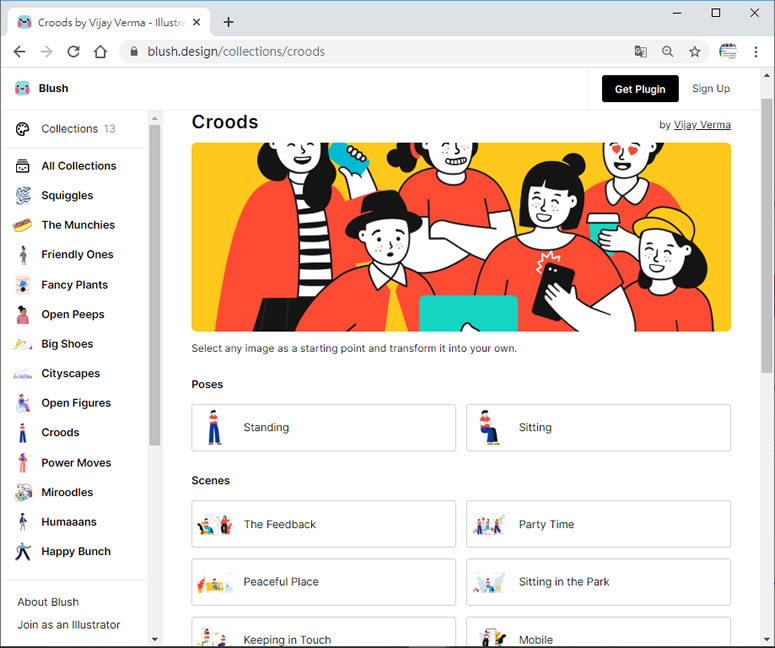Screen dimensions: 775x648
Task: Reload the page
Action: pyautogui.click(x=73, y=51)
